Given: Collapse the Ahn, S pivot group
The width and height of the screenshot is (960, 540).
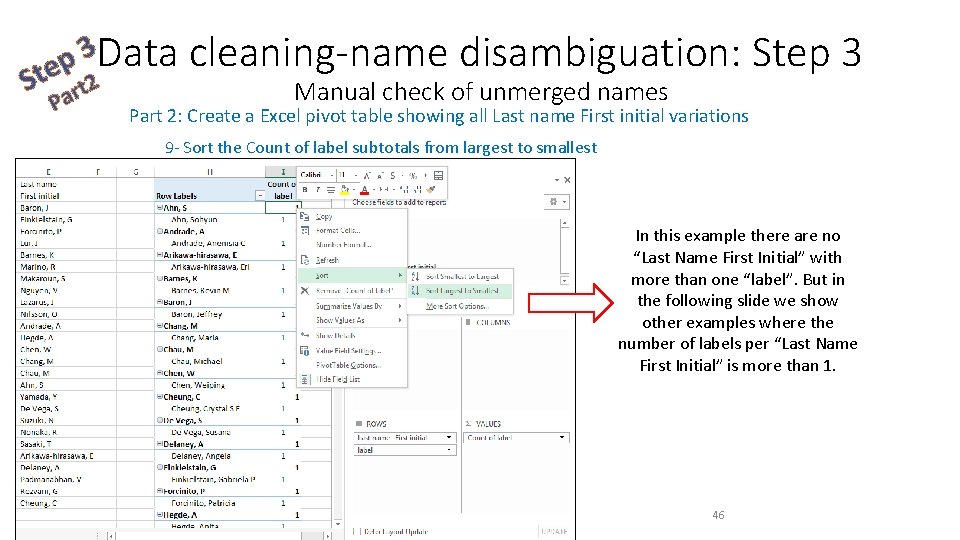Looking at the screenshot, I should point(160,208).
